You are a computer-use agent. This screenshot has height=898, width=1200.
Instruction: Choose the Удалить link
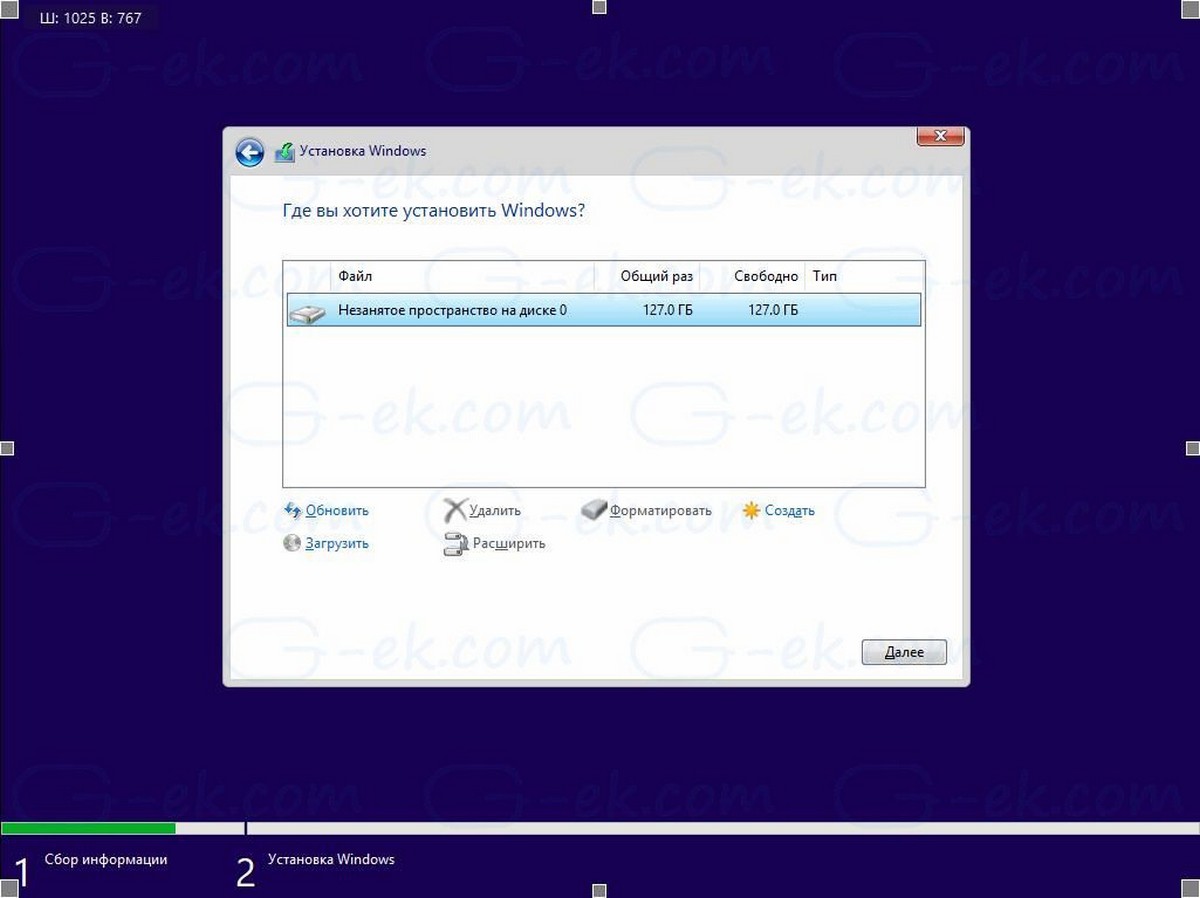coord(495,510)
